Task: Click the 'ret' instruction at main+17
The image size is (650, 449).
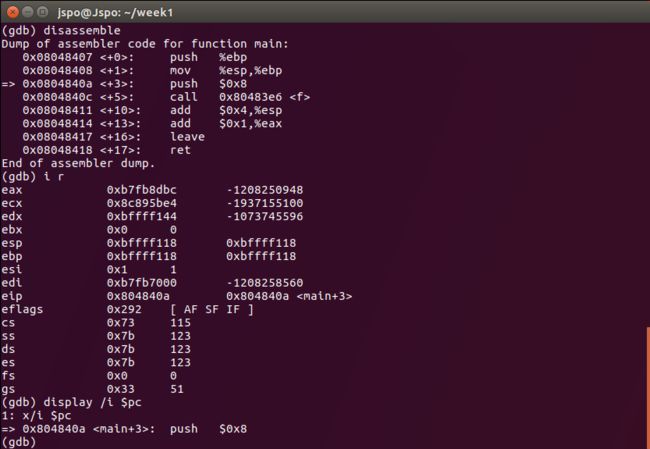Action: [x=180, y=150]
